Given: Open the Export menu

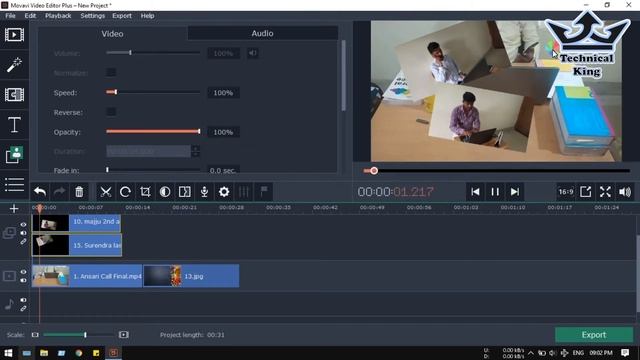Looking at the screenshot, I should (122, 16).
